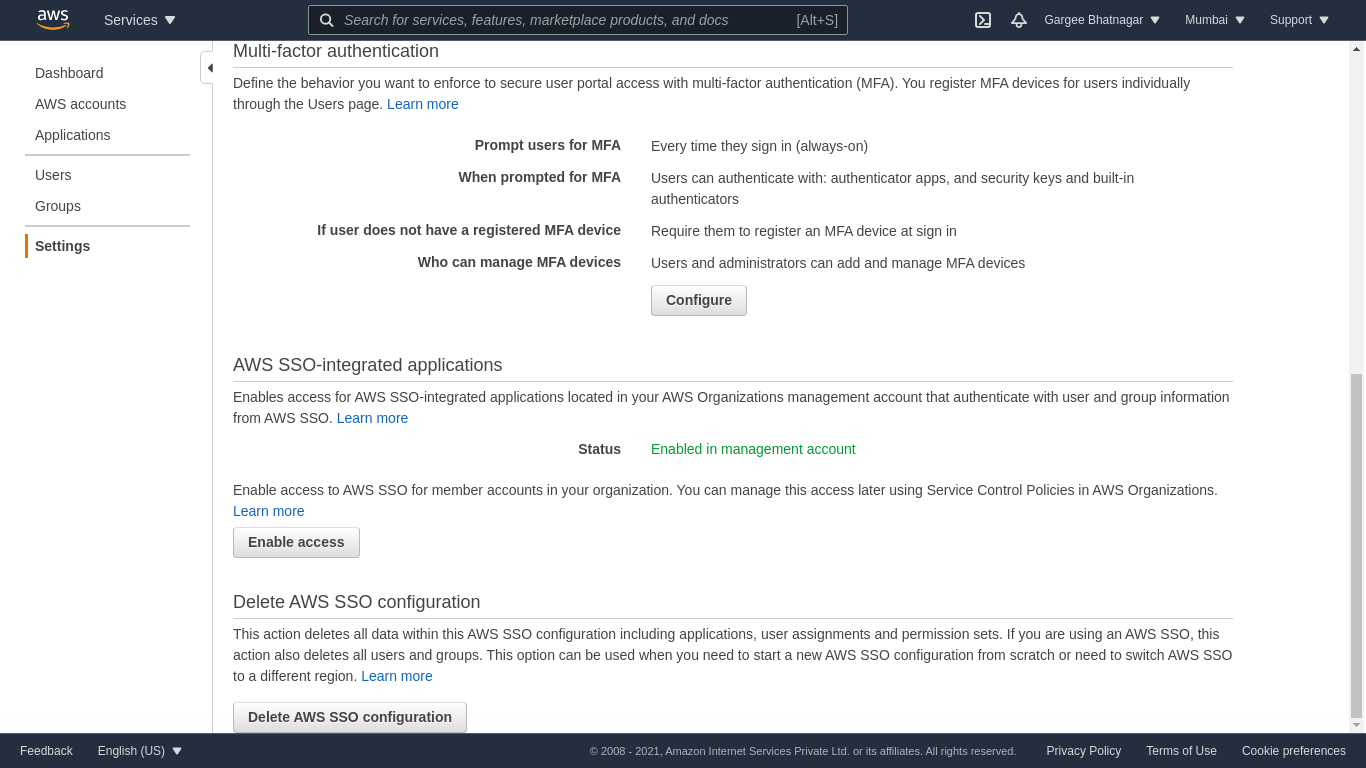Open Groups in the sidebar

[58, 206]
